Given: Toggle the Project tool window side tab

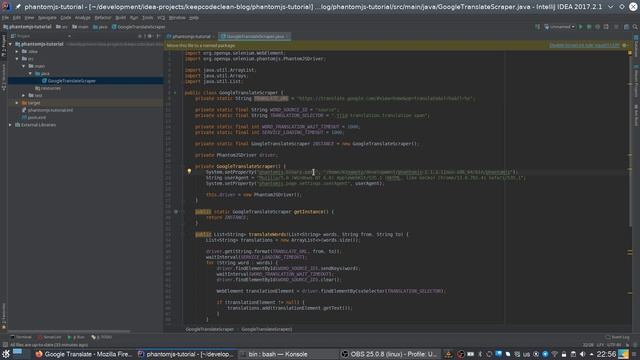Looking at the screenshot, I should [x=3, y=46].
